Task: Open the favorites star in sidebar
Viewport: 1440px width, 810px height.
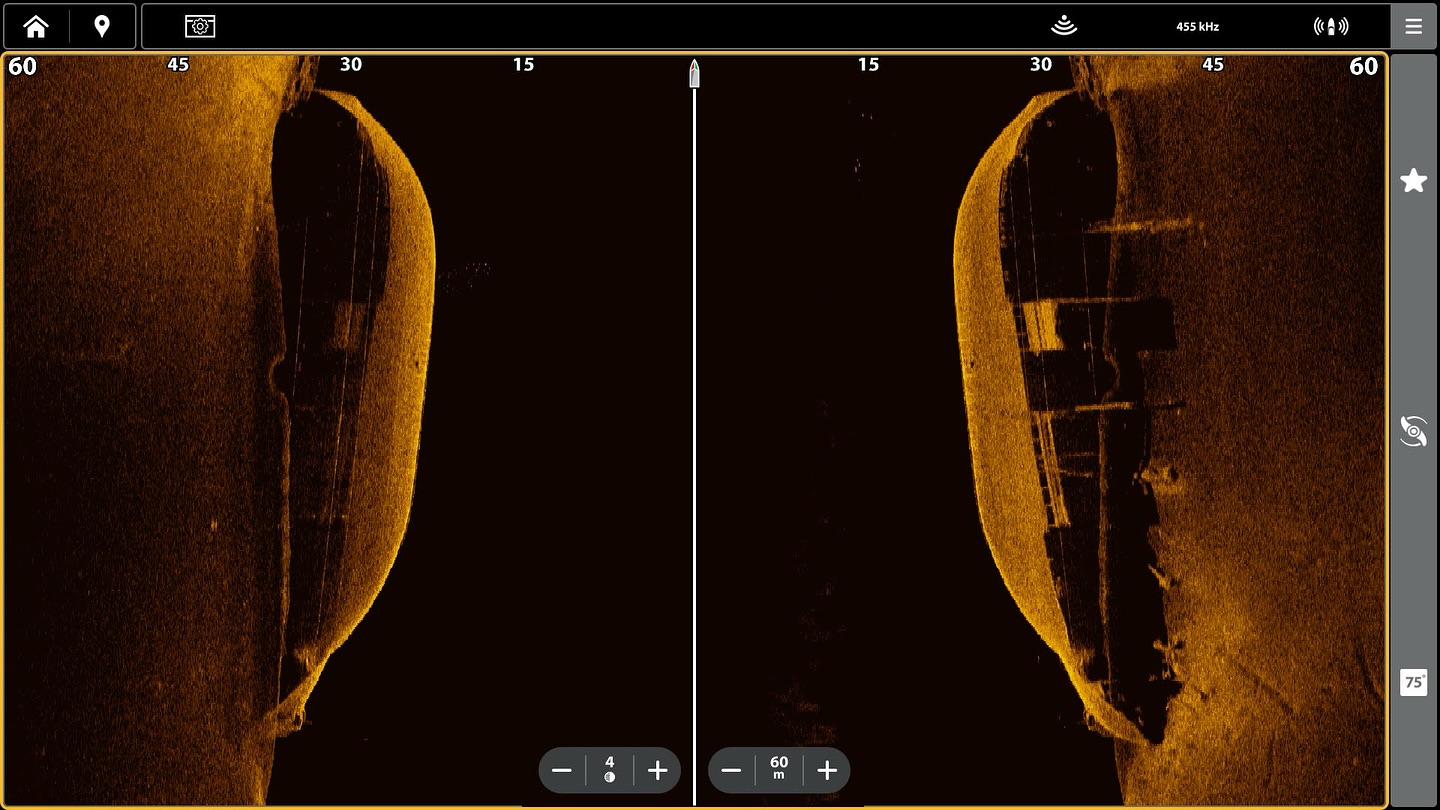Action: pos(1413,180)
